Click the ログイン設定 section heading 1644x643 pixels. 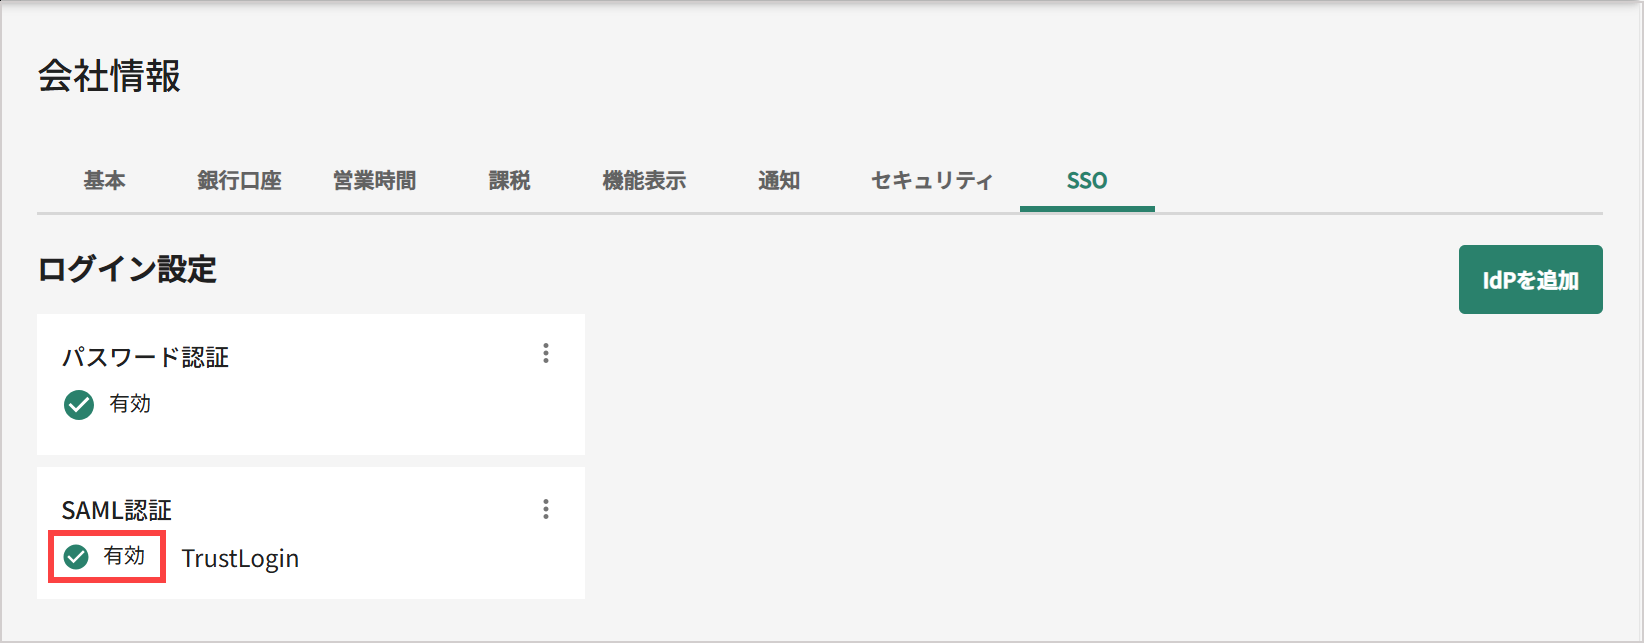[127, 269]
